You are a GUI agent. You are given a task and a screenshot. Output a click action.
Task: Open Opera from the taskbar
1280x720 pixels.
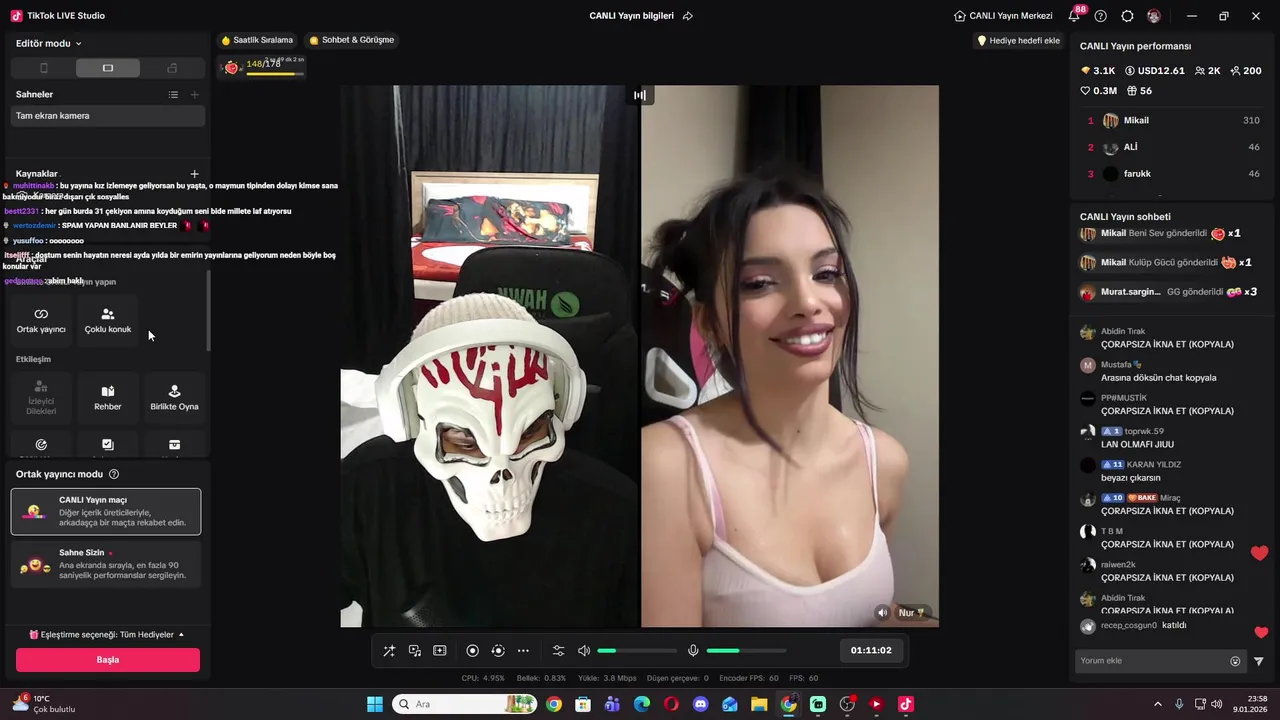click(671, 704)
